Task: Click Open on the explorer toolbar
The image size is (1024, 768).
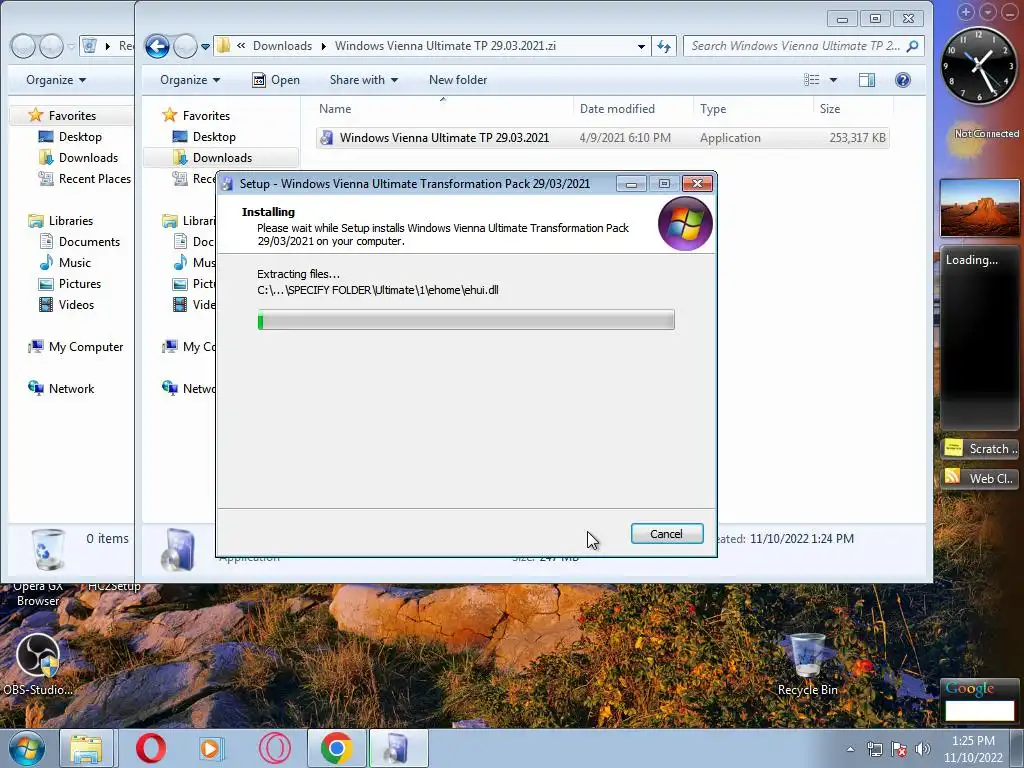Action: tap(276, 80)
